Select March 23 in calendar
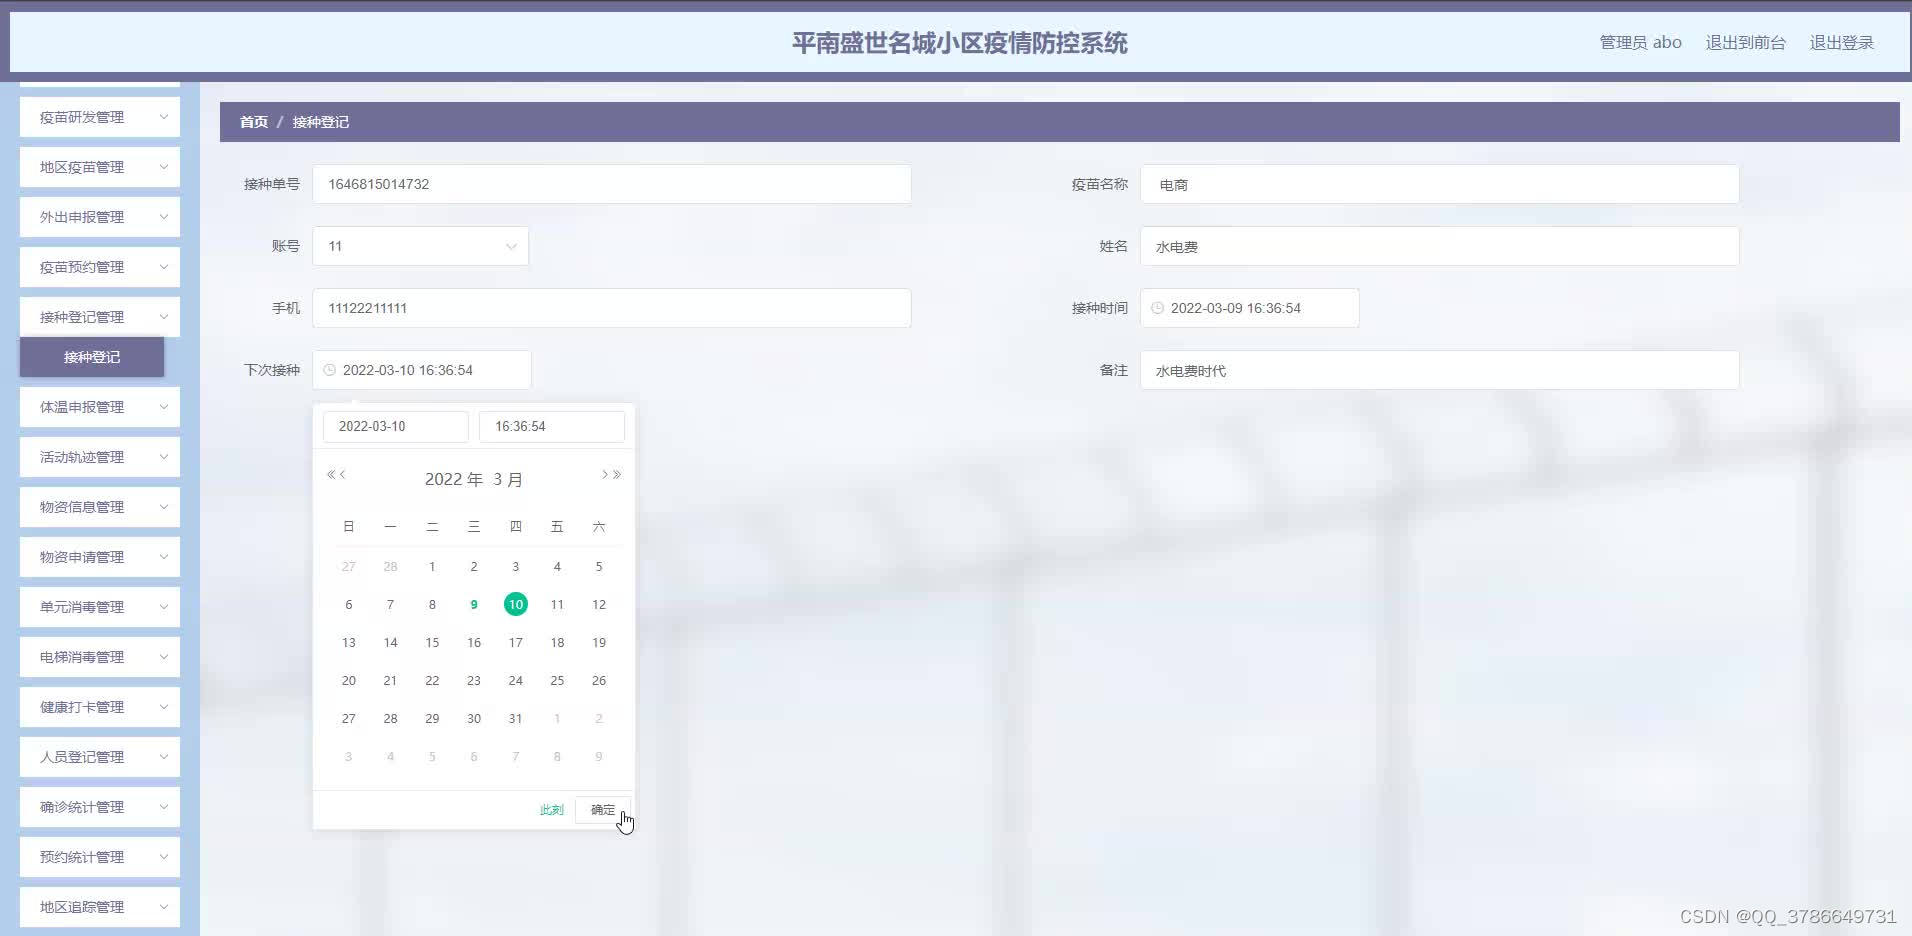Viewport: 1912px width, 936px height. coord(474,680)
